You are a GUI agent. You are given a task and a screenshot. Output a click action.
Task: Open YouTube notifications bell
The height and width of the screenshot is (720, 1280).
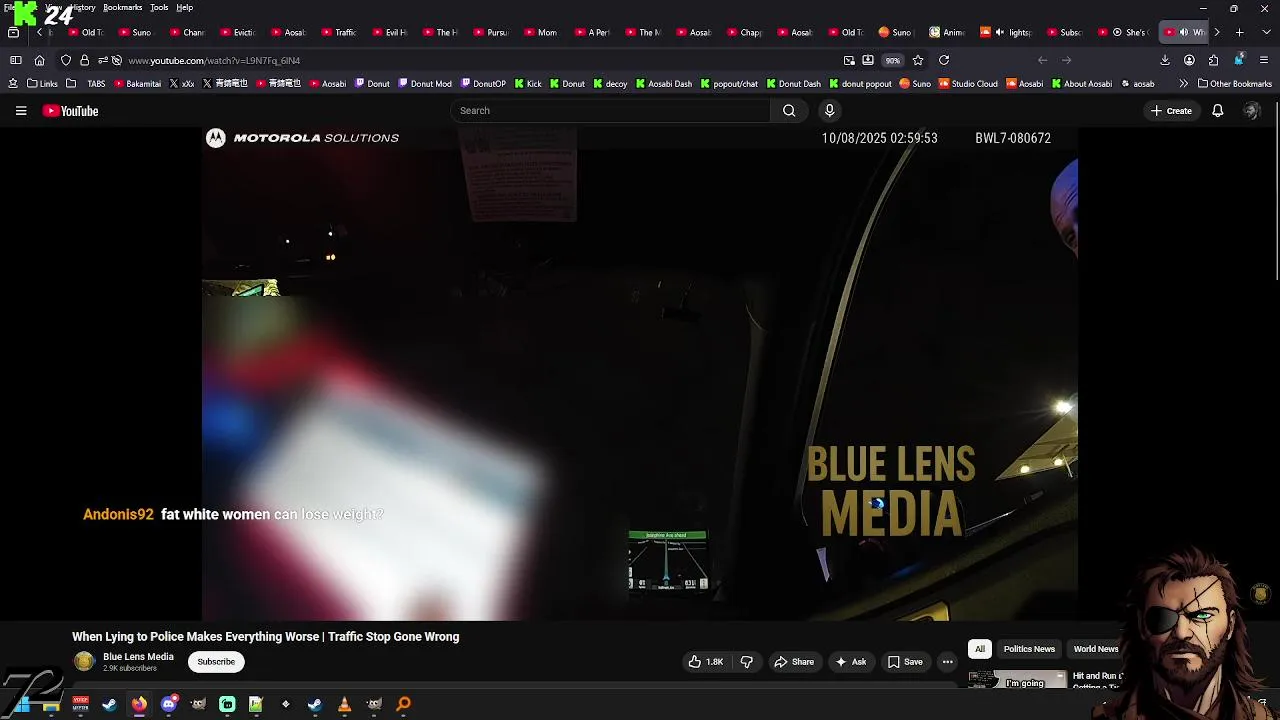[x=1217, y=111]
